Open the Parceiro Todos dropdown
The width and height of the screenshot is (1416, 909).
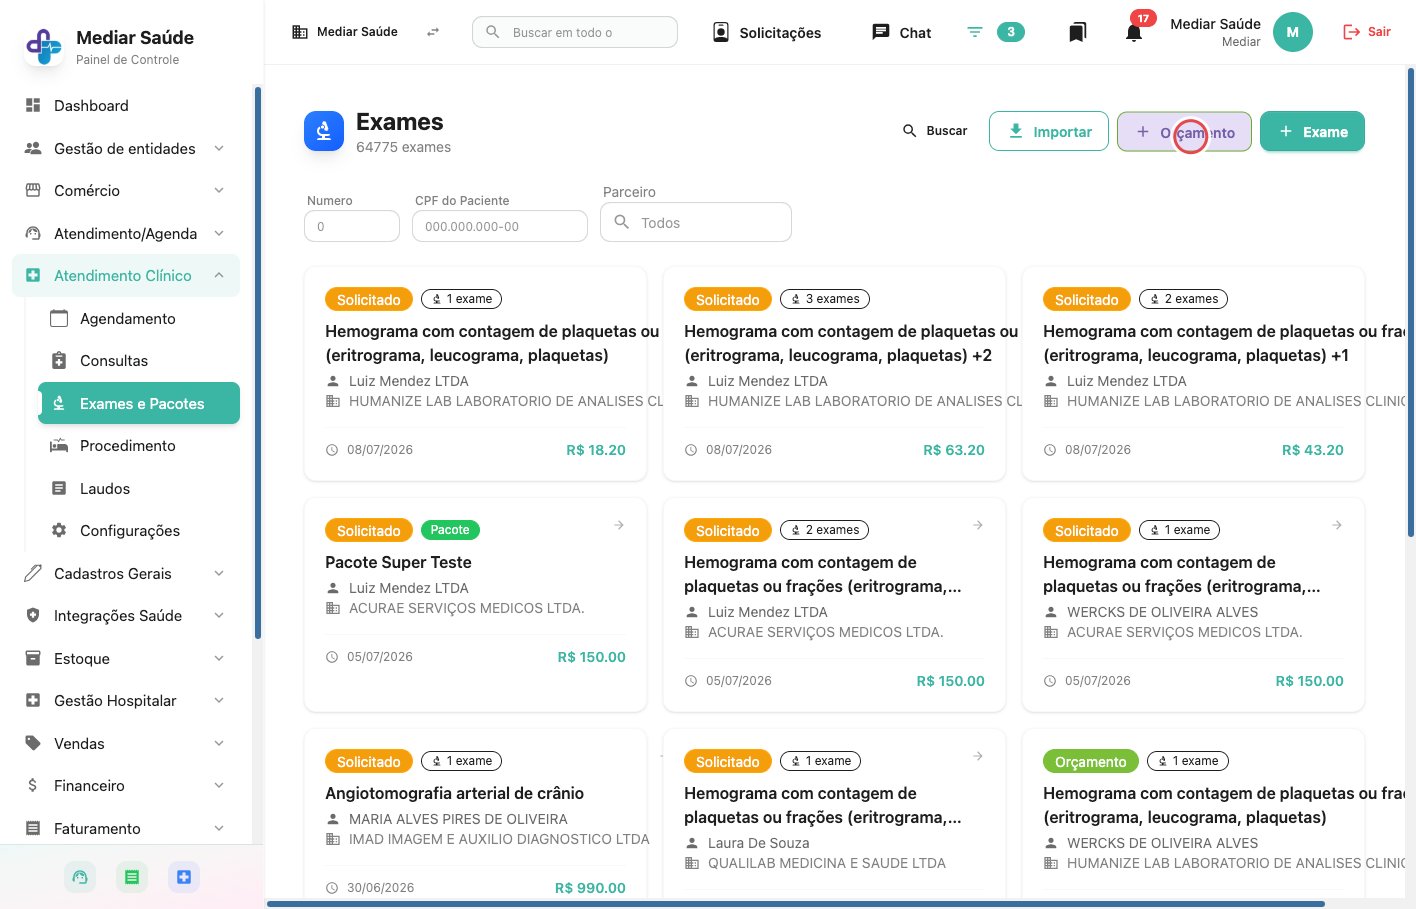click(x=696, y=222)
